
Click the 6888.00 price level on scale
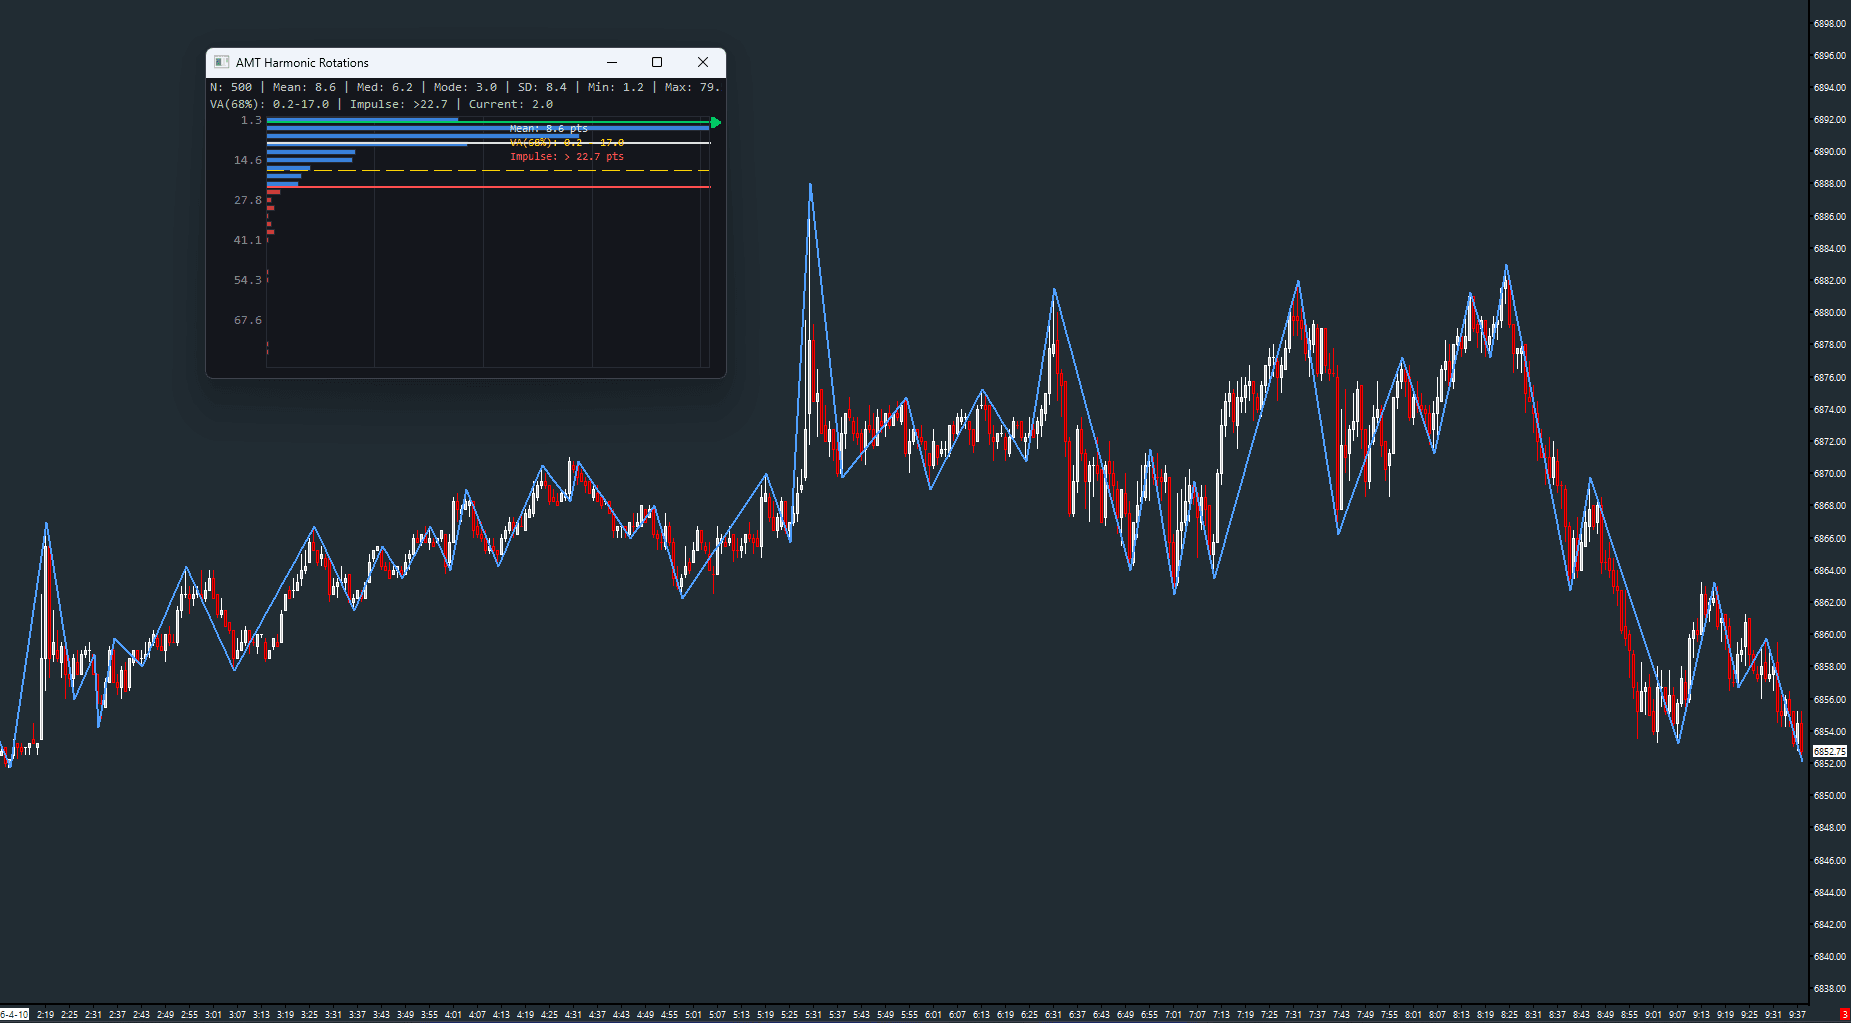[1829, 184]
